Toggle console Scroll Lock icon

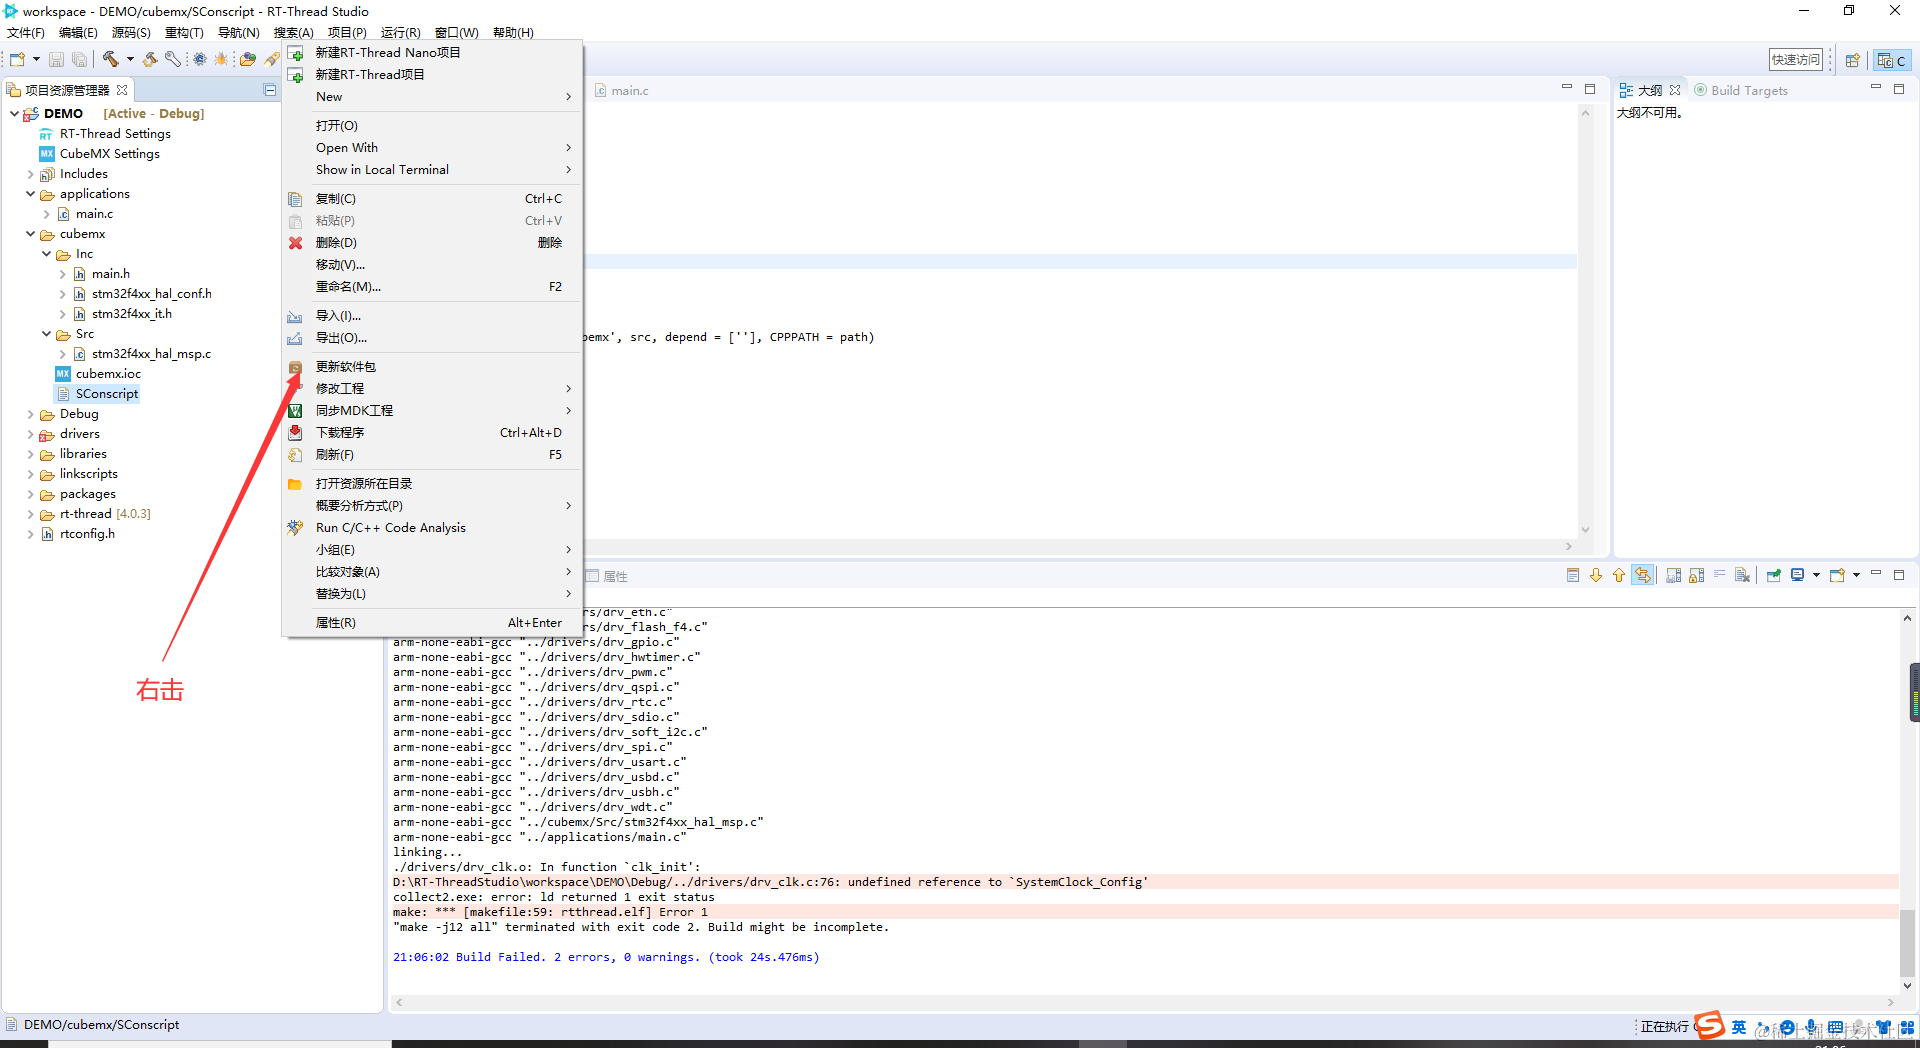pos(1696,575)
